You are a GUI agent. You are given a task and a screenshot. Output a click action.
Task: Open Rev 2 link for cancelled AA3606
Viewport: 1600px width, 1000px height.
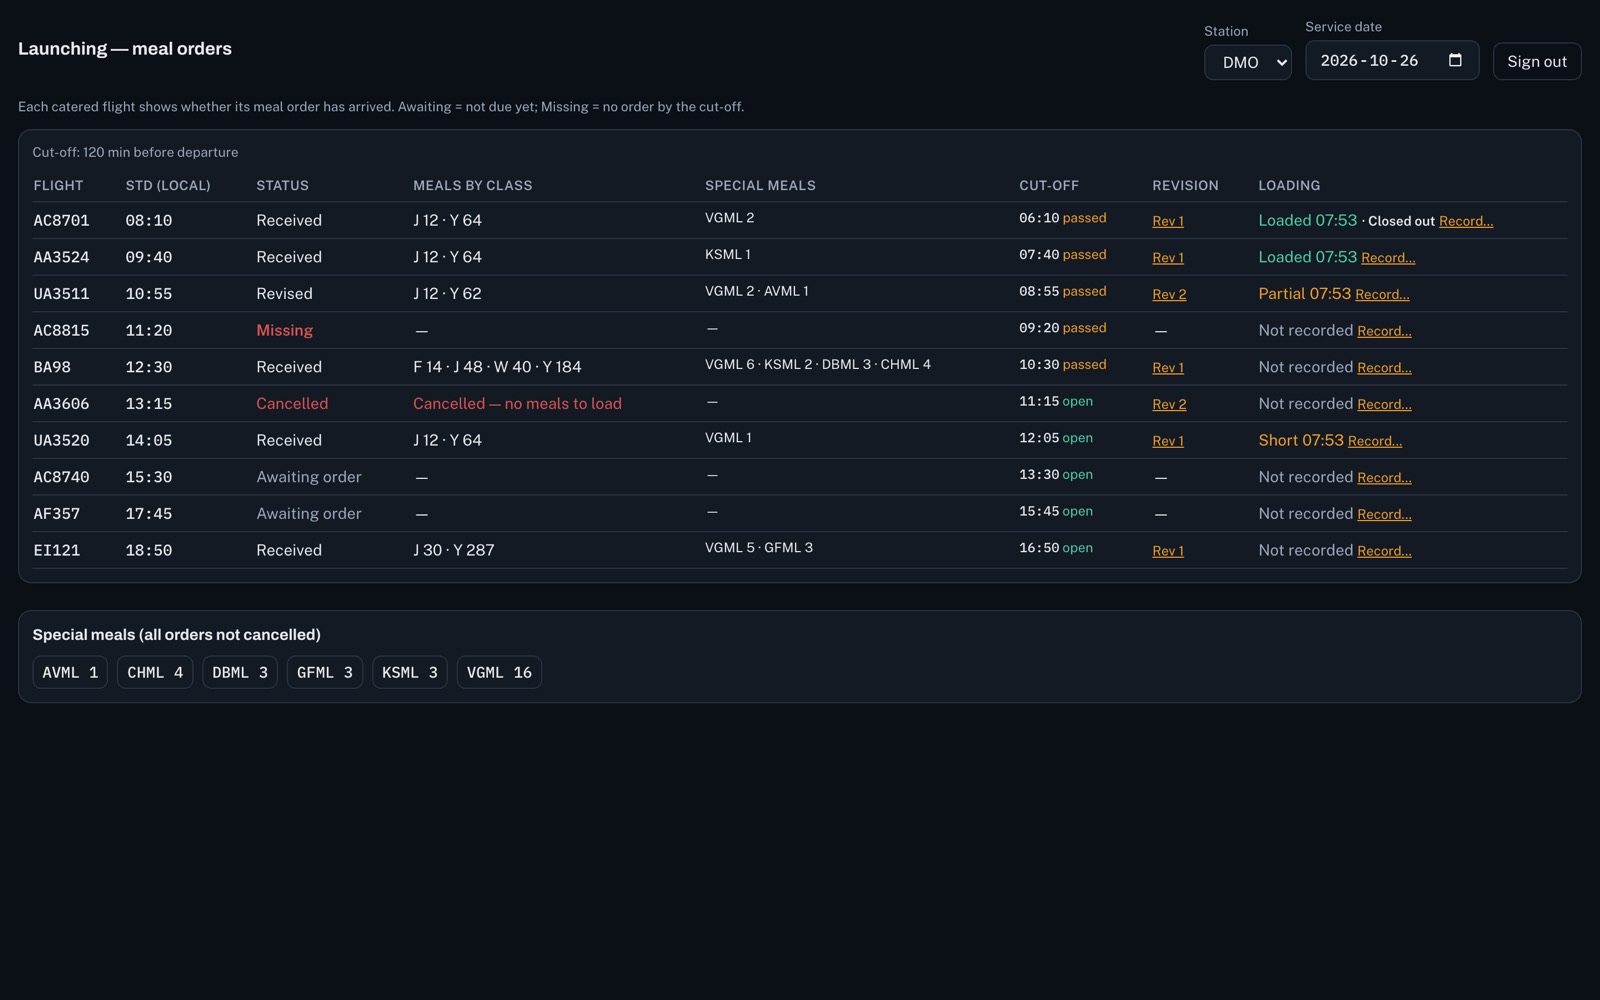click(1169, 405)
